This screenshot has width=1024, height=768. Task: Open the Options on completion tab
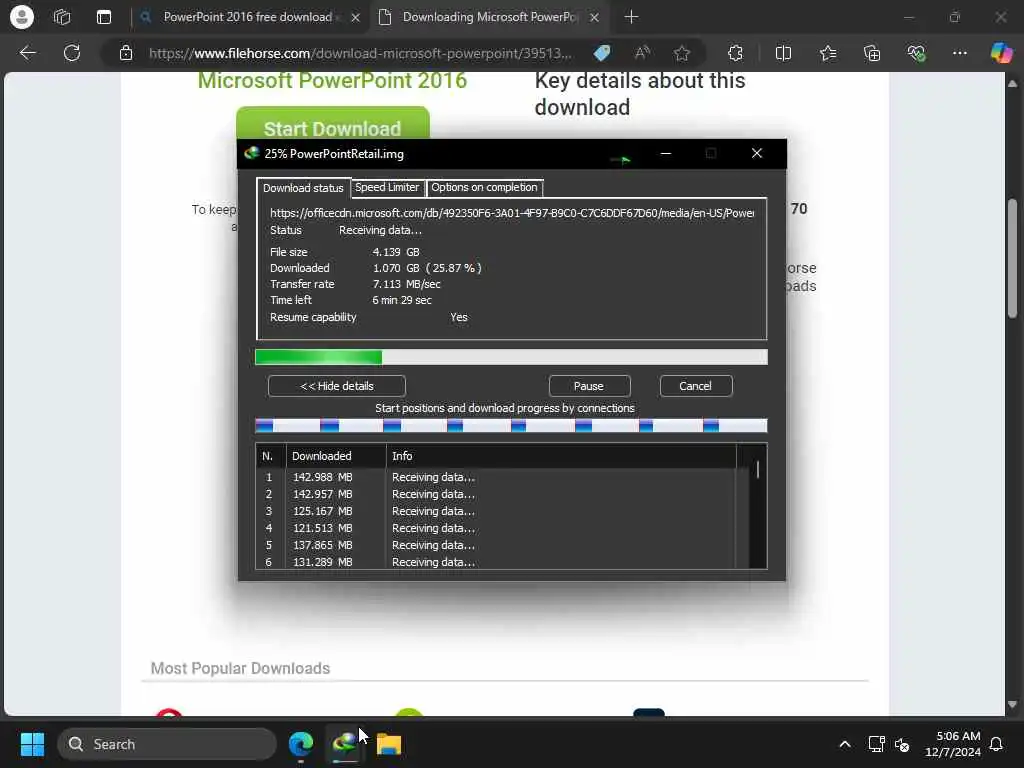click(484, 187)
